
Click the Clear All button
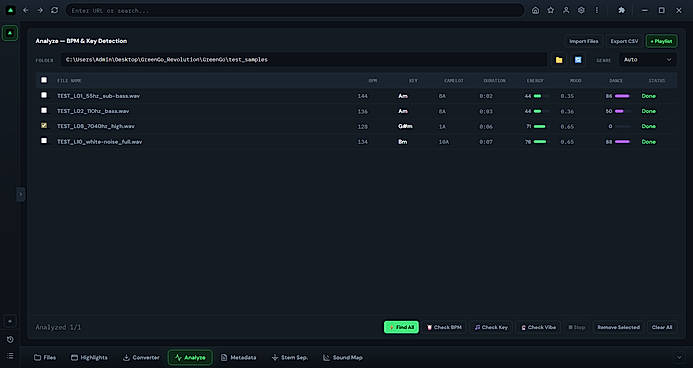click(x=662, y=327)
